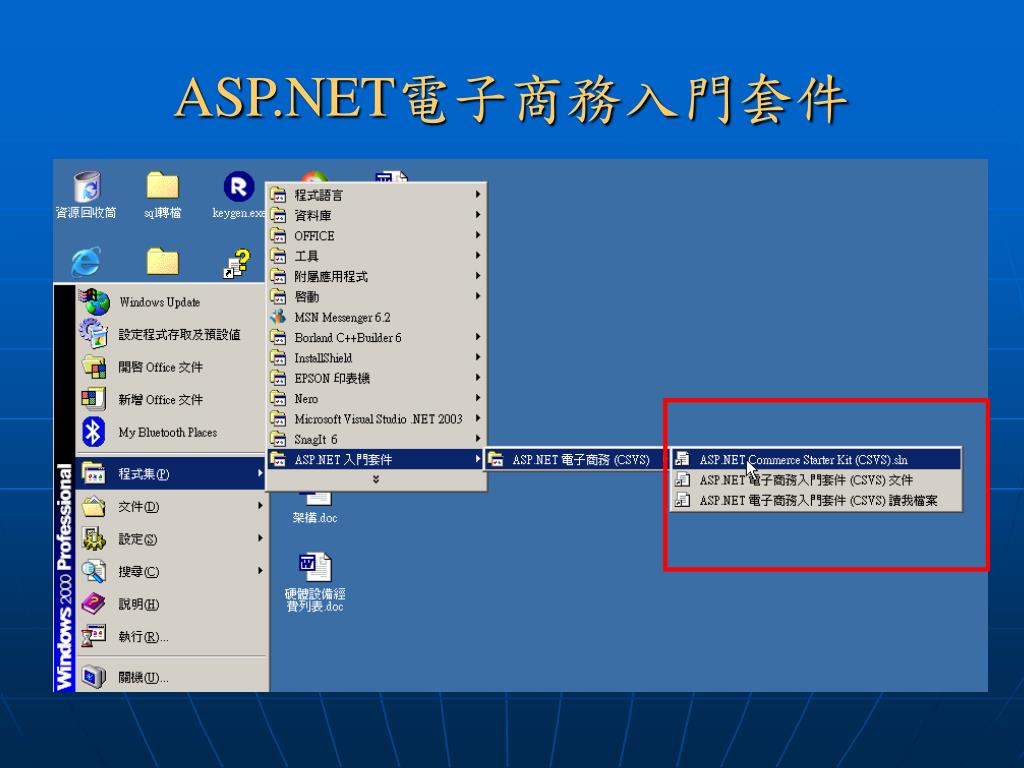Expand the 資料庫 submenu arrow
The width and height of the screenshot is (1024, 768).
coord(478,215)
